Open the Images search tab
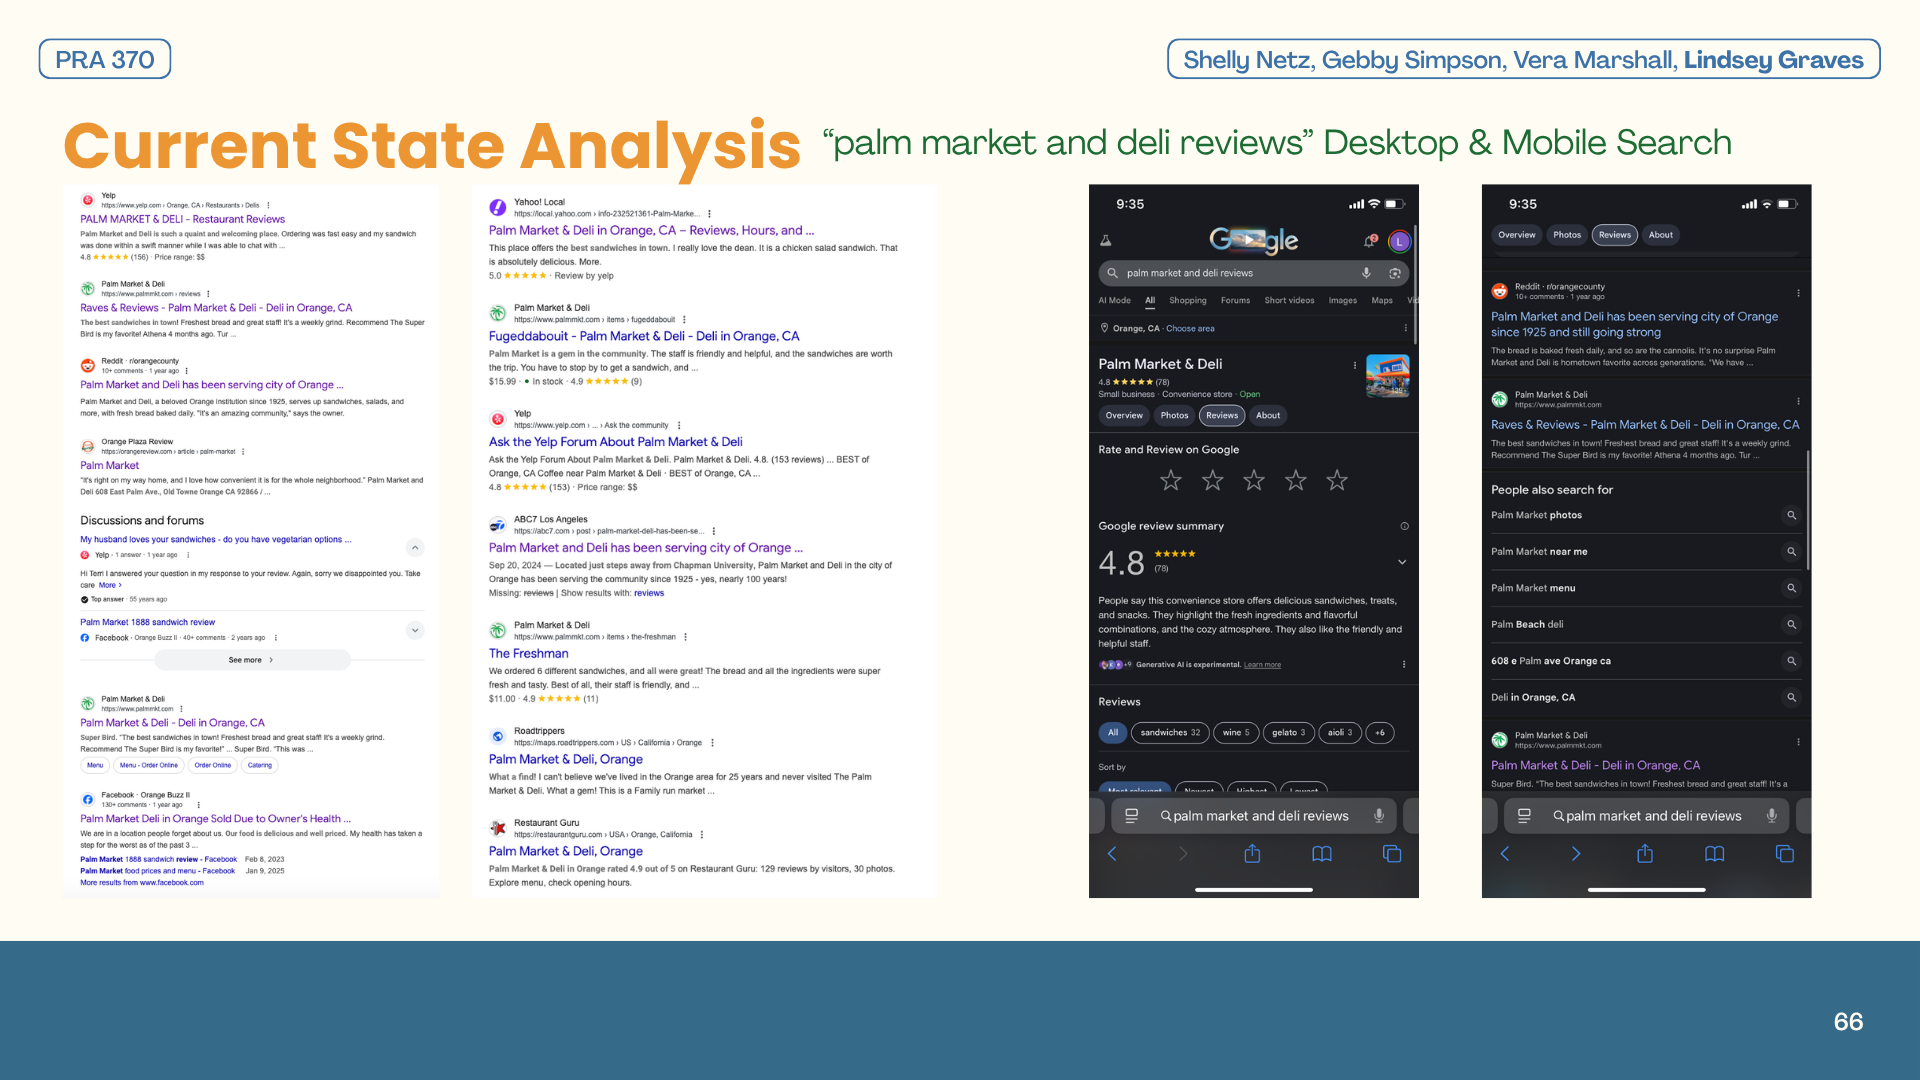This screenshot has width=1920, height=1080. [1343, 300]
